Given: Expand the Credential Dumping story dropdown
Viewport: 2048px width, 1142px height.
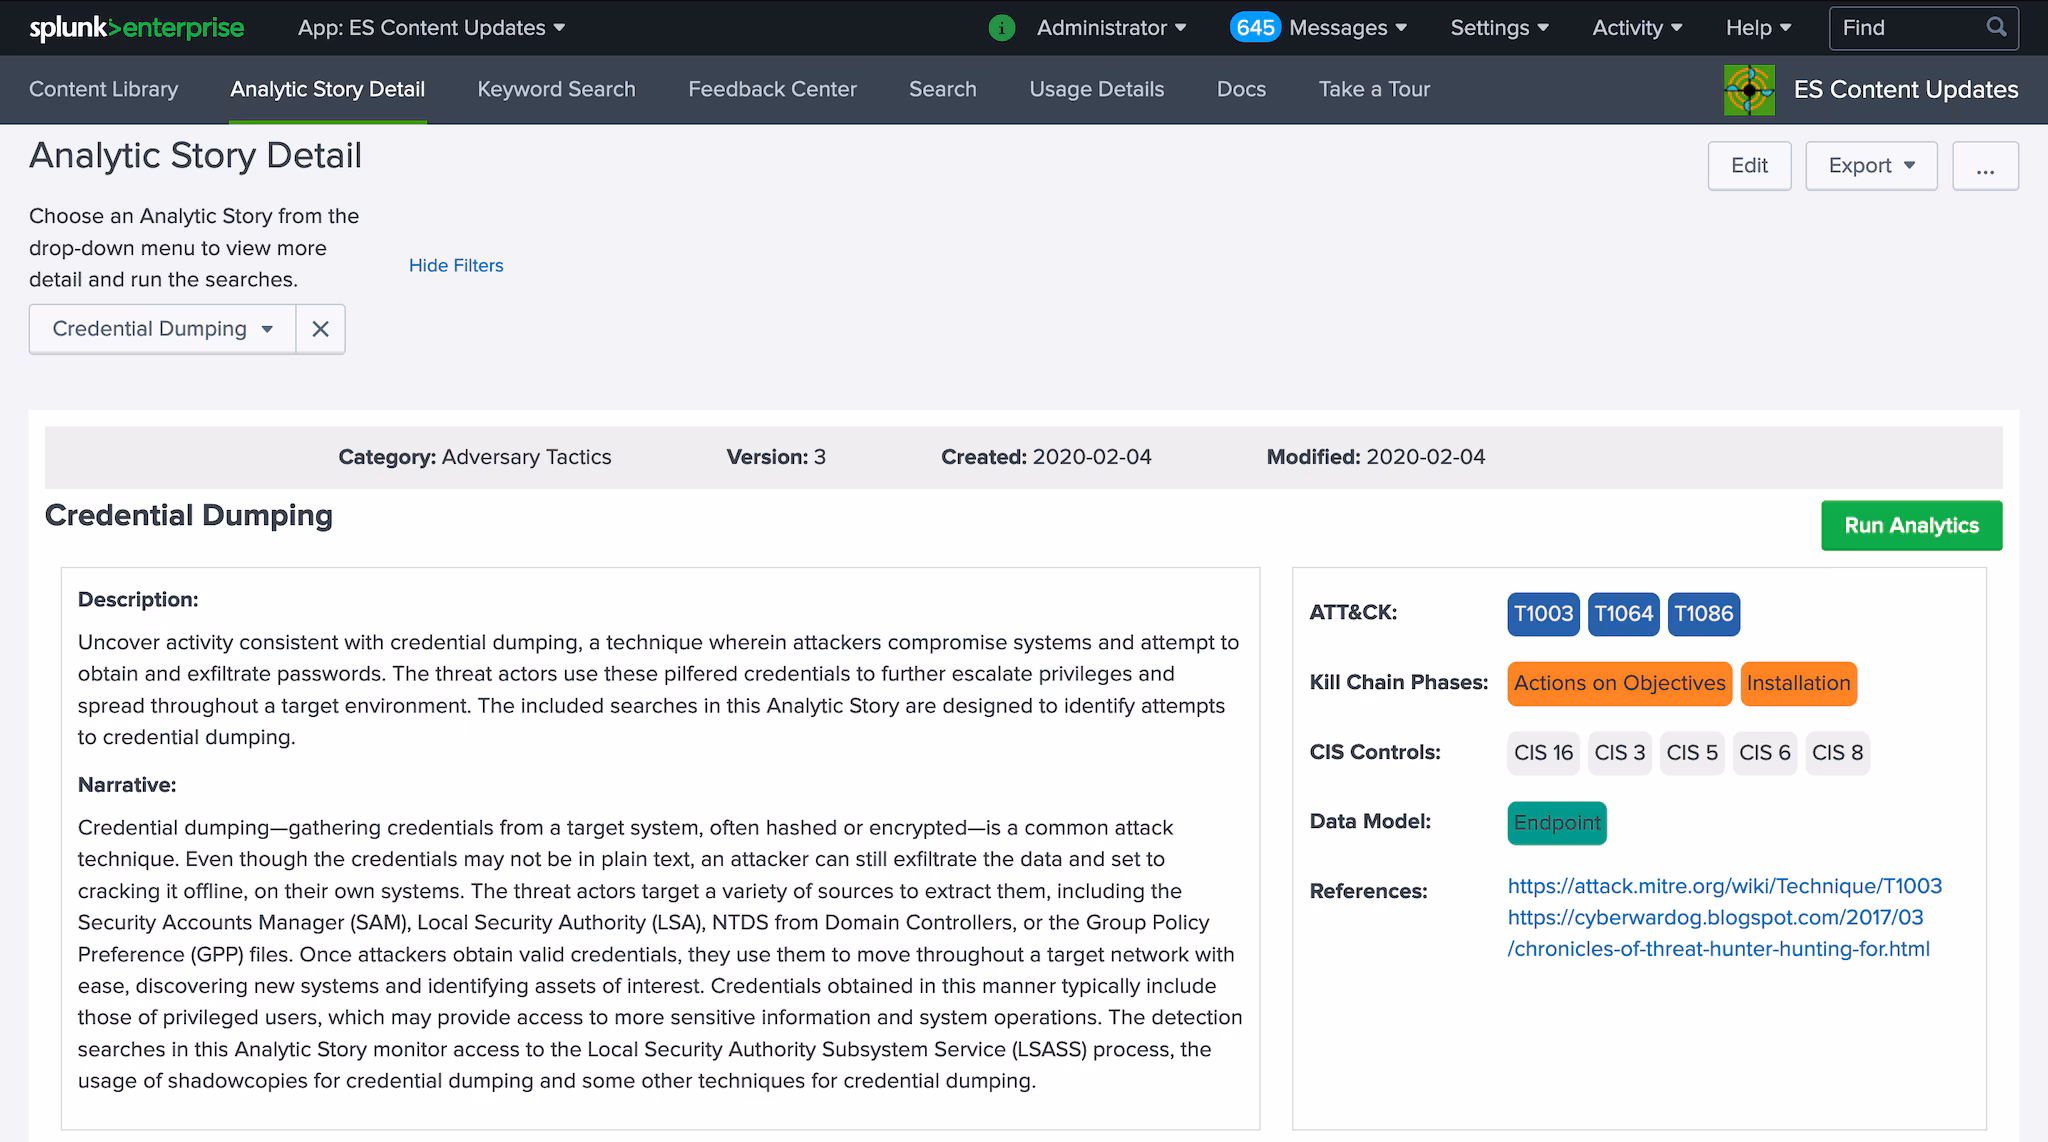Looking at the screenshot, I should tap(163, 329).
